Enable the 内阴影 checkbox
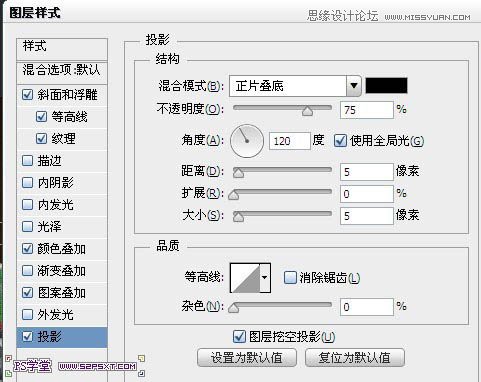Screen dimensions: 481x382 pyautogui.click(x=27, y=183)
